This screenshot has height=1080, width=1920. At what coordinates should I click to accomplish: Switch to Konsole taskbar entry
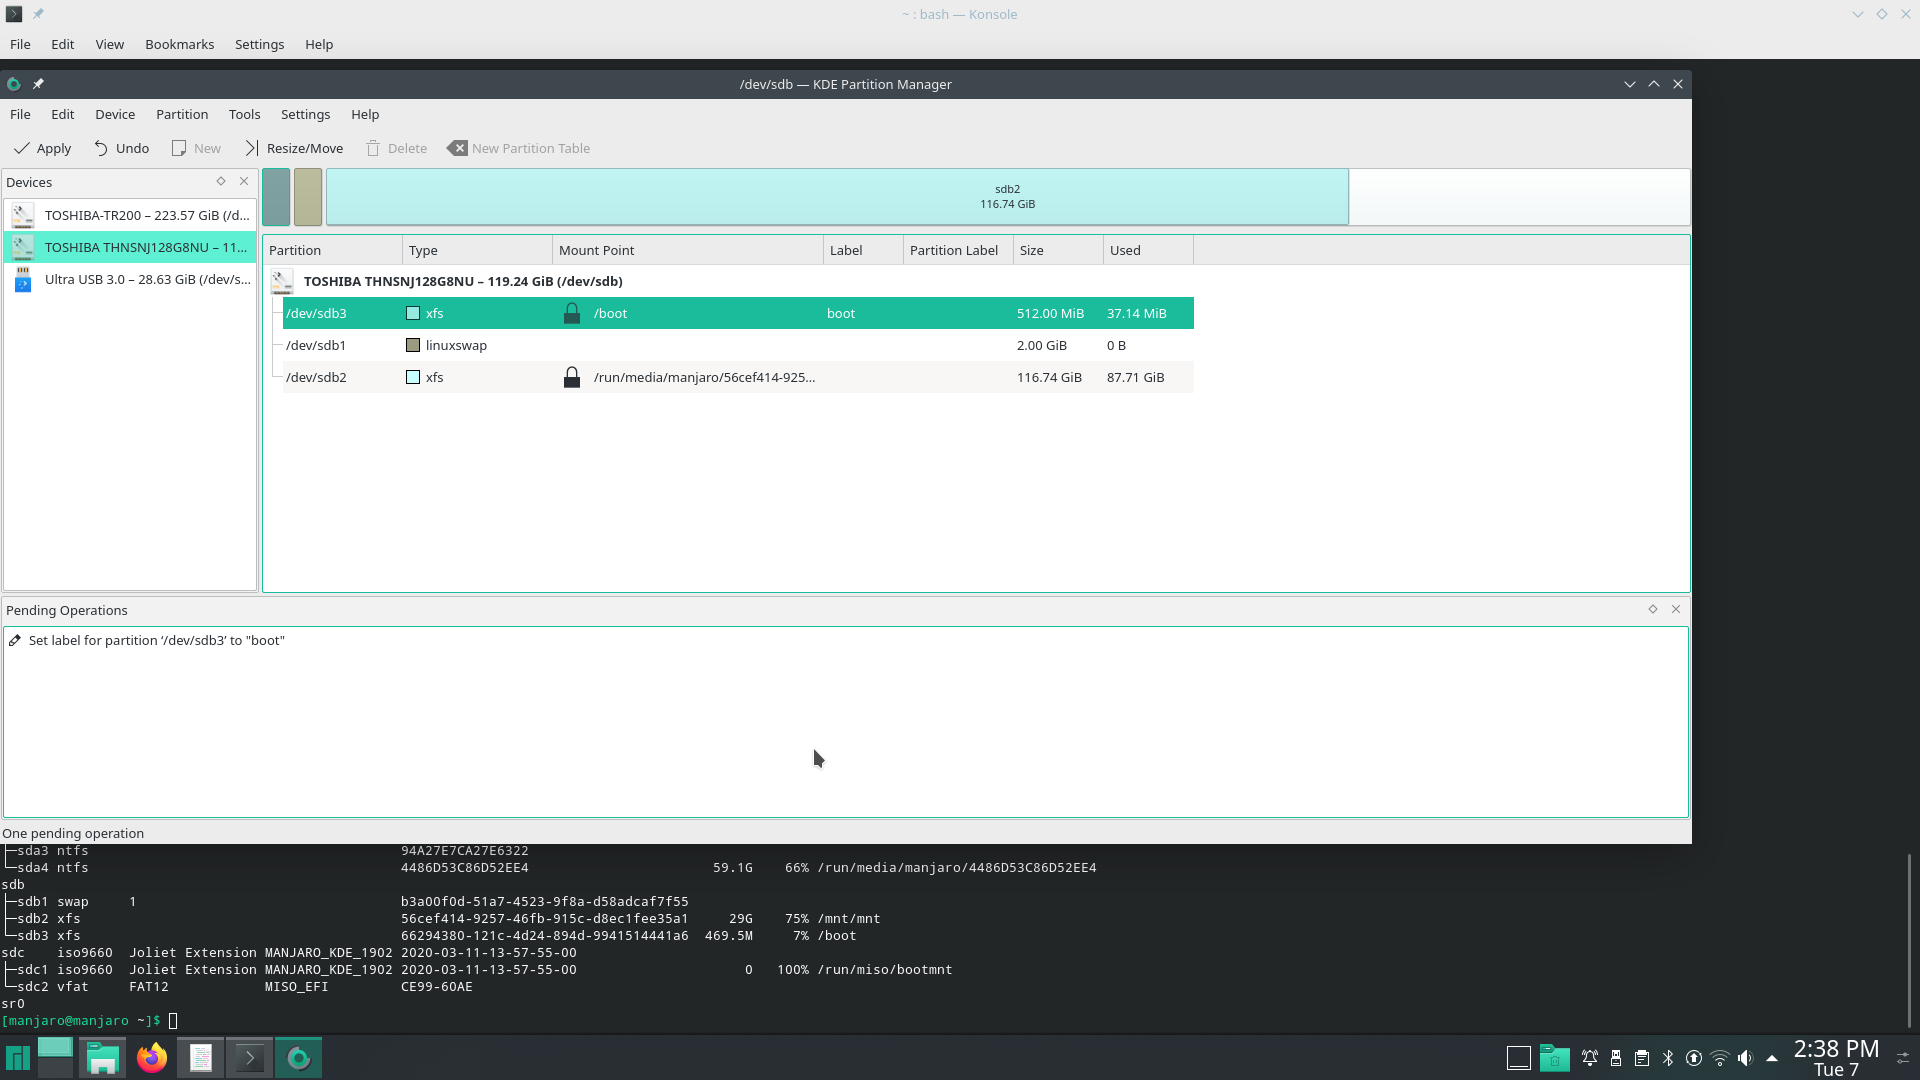coord(250,1058)
